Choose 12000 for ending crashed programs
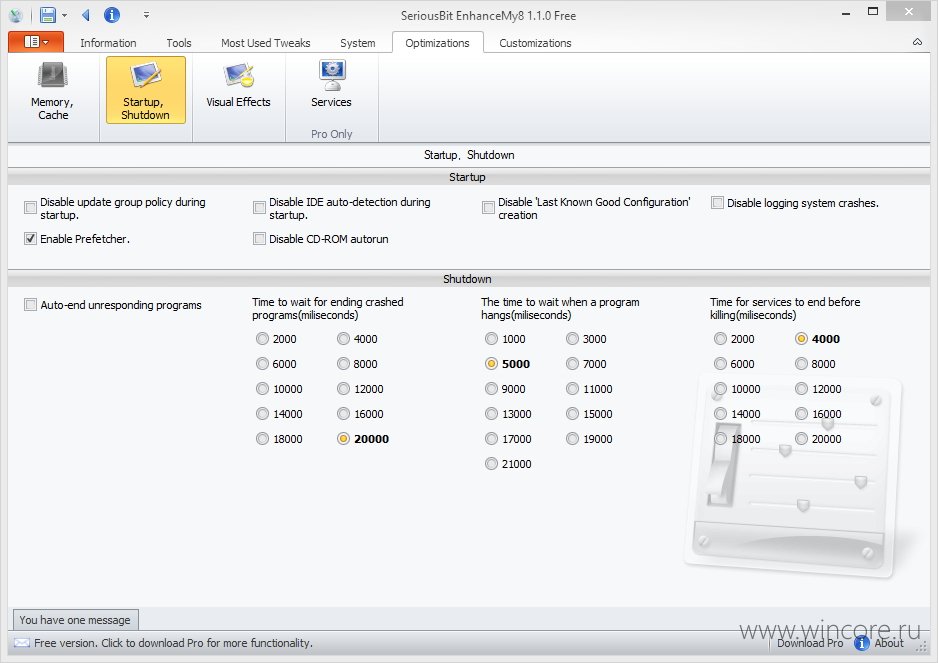This screenshot has width=938, height=663. (x=343, y=389)
